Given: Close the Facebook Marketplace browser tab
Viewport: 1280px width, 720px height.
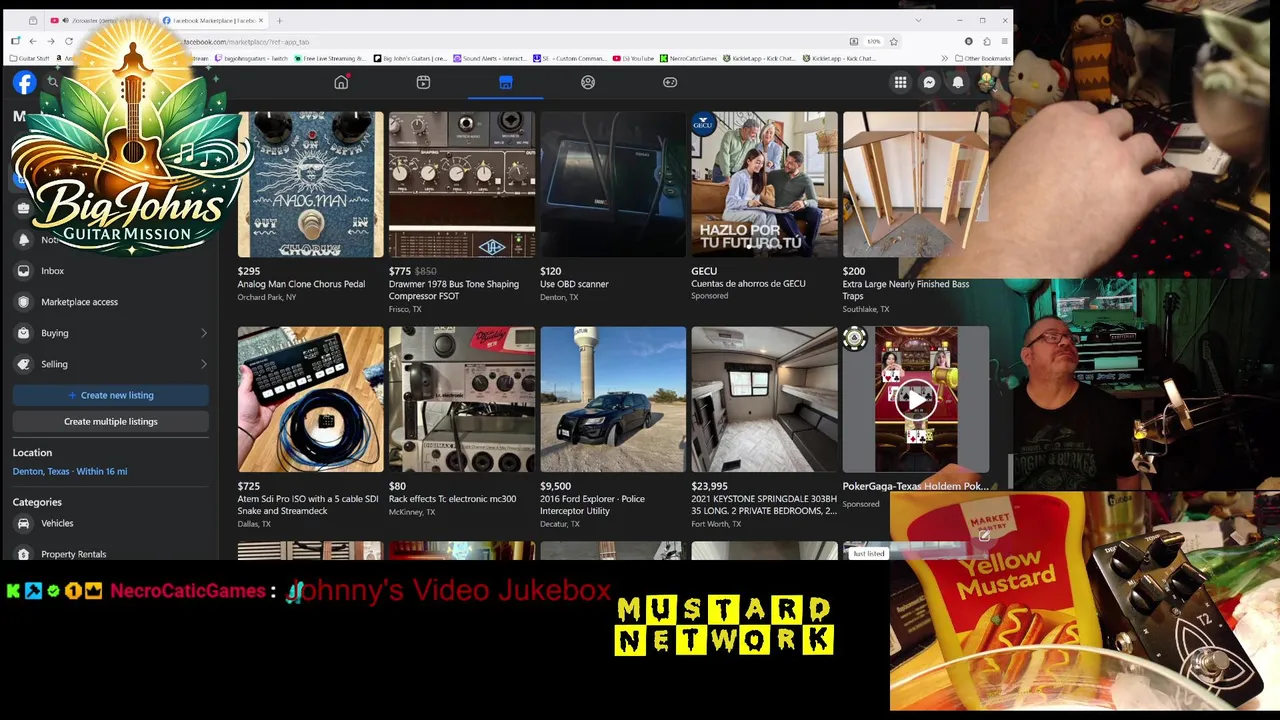Looking at the screenshot, I should [x=261, y=20].
